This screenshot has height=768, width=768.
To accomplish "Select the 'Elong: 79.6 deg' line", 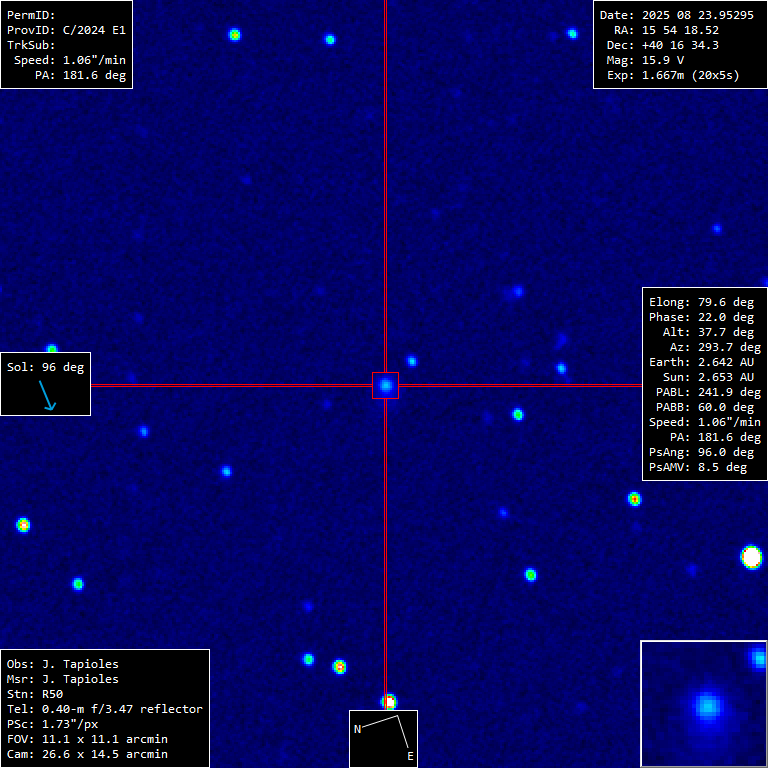I will pos(701,303).
